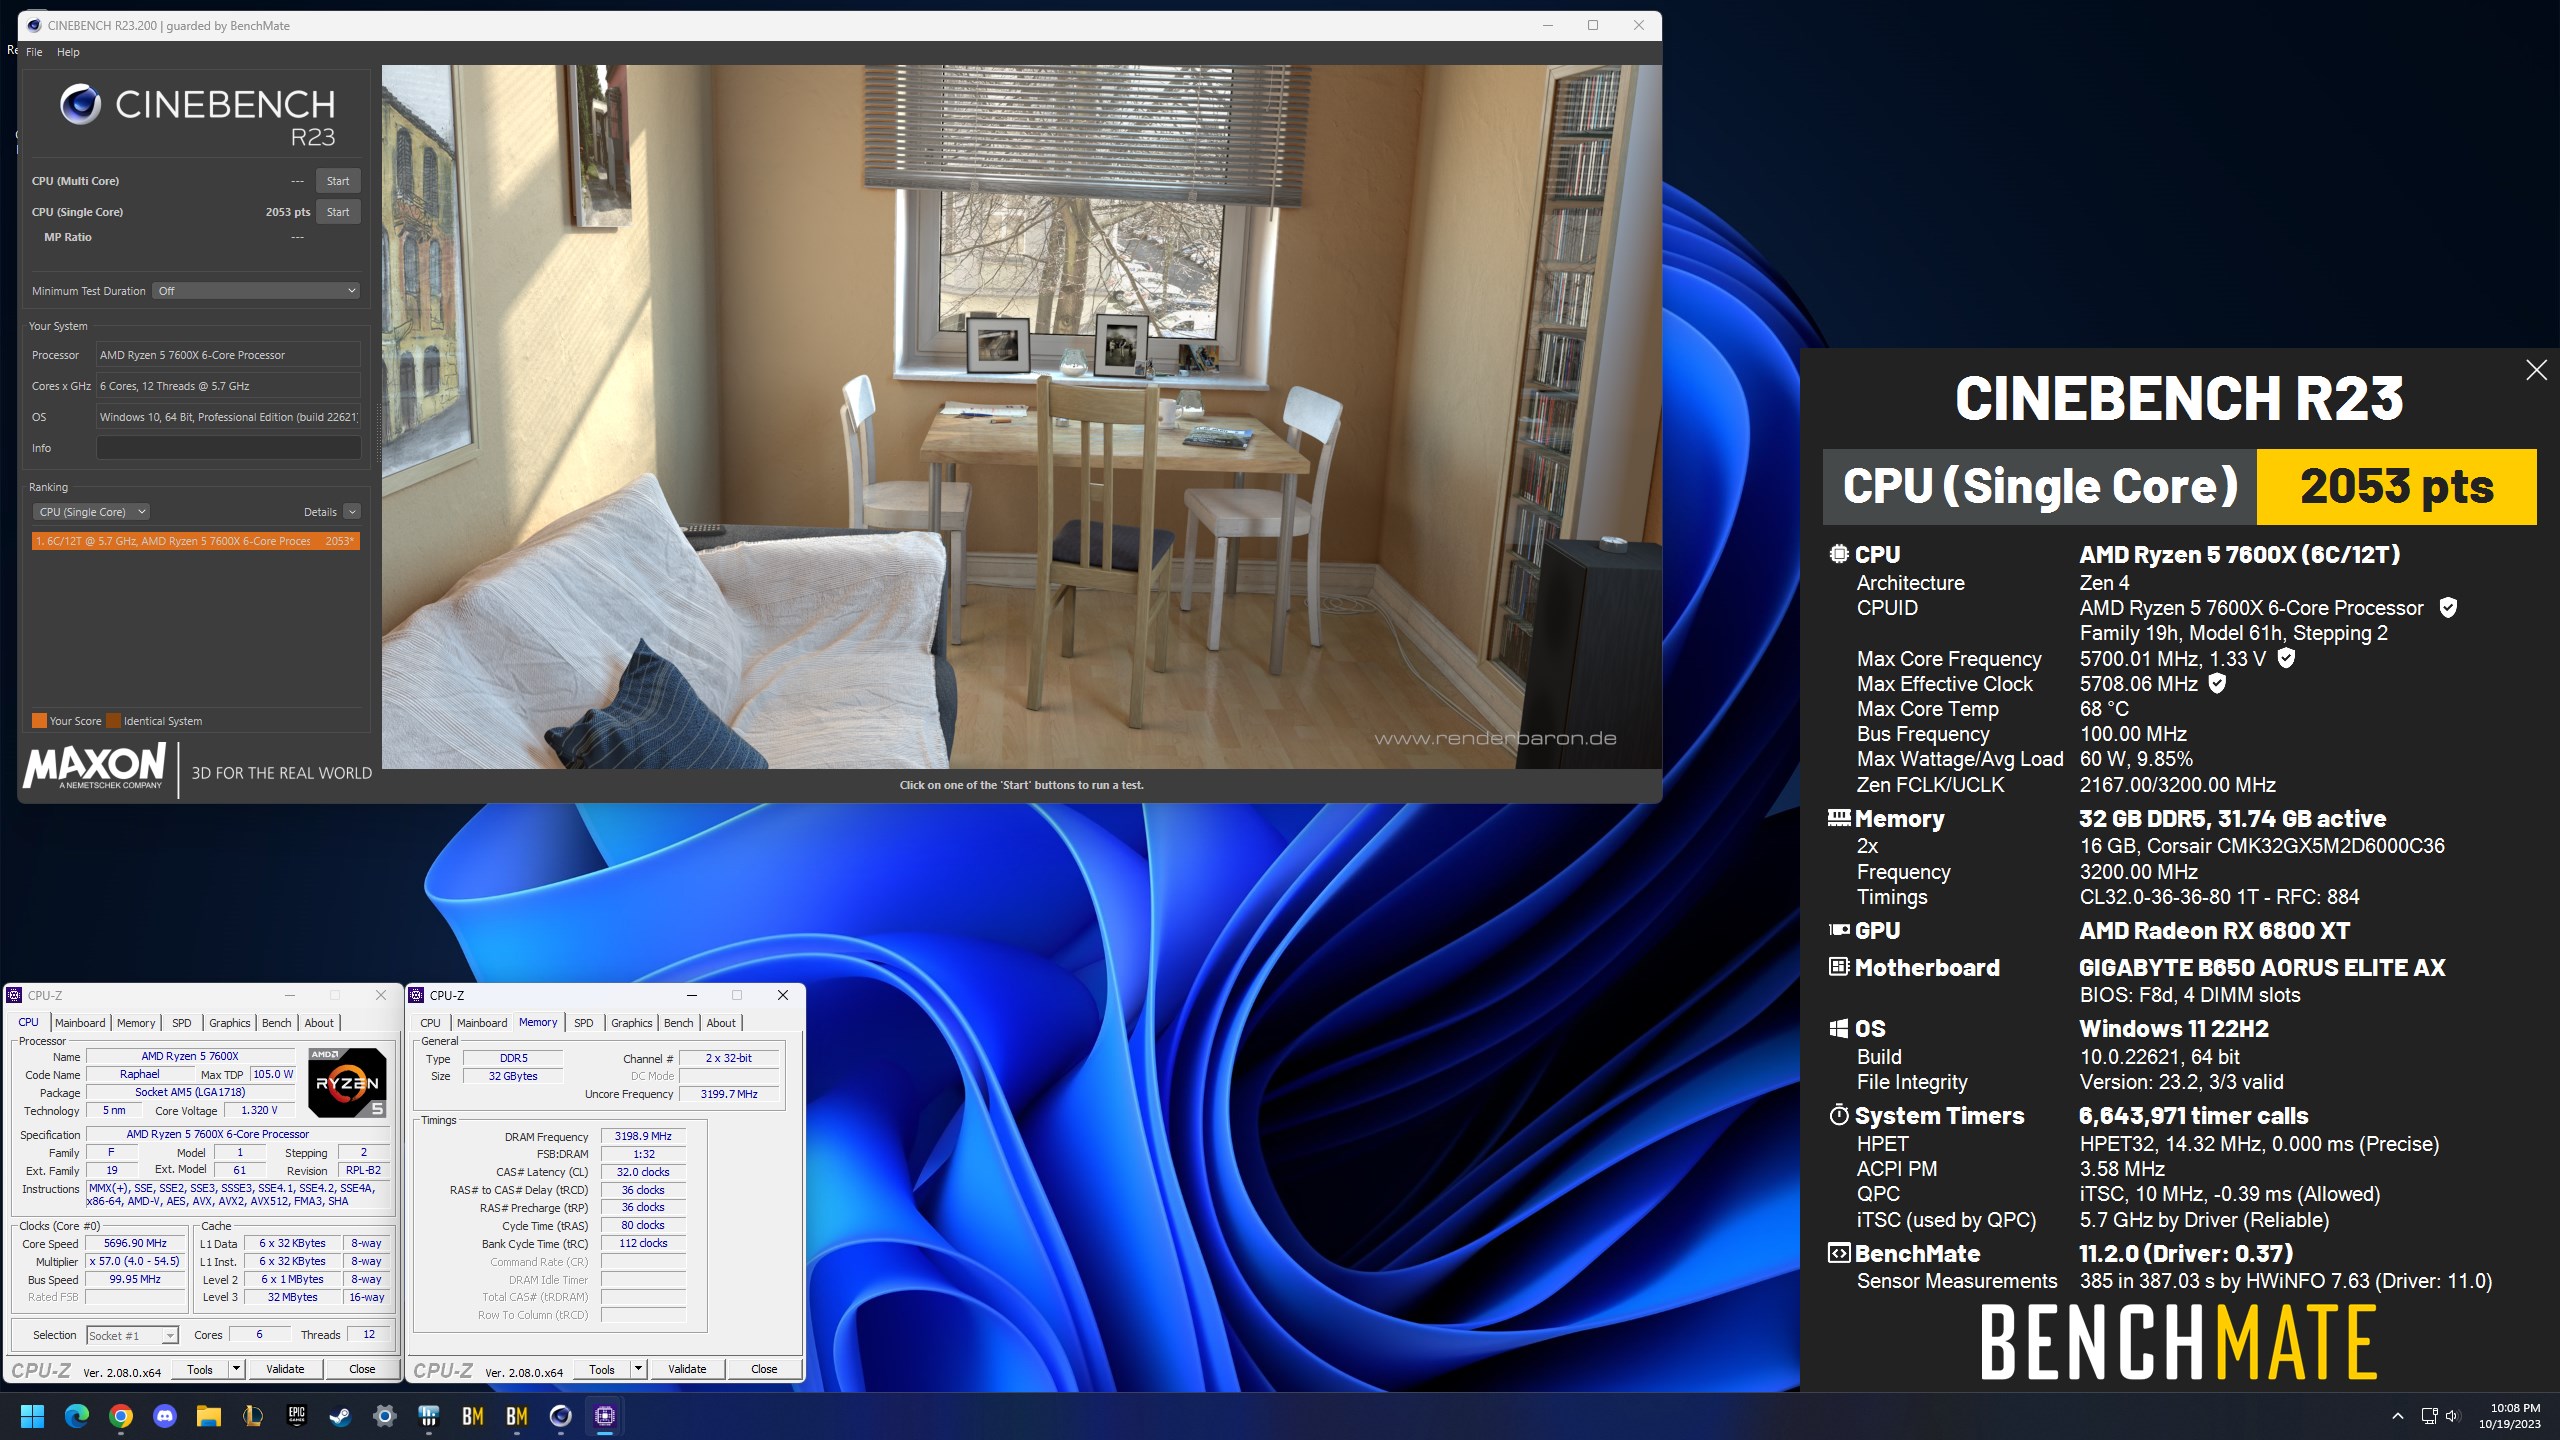This screenshot has width=2560, height=1440.
Task: Click Tools button in left CPU-Z window
Action: pyautogui.click(x=200, y=1369)
